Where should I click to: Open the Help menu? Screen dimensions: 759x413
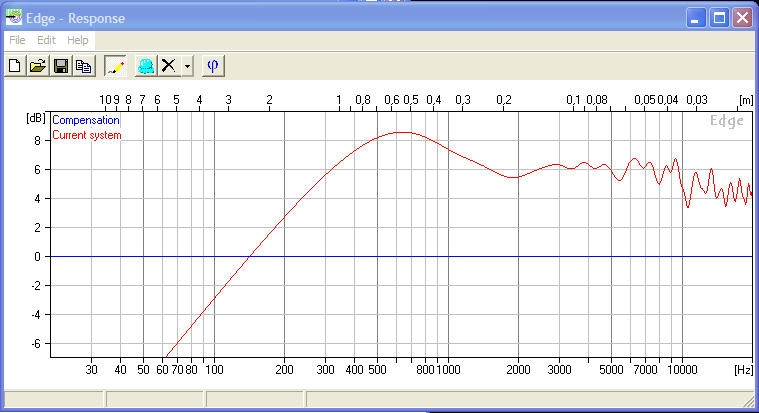pyautogui.click(x=78, y=40)
